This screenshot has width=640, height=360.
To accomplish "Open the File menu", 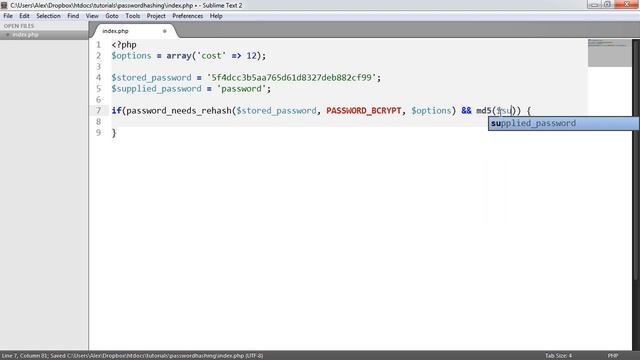I will tap(8, 16).
